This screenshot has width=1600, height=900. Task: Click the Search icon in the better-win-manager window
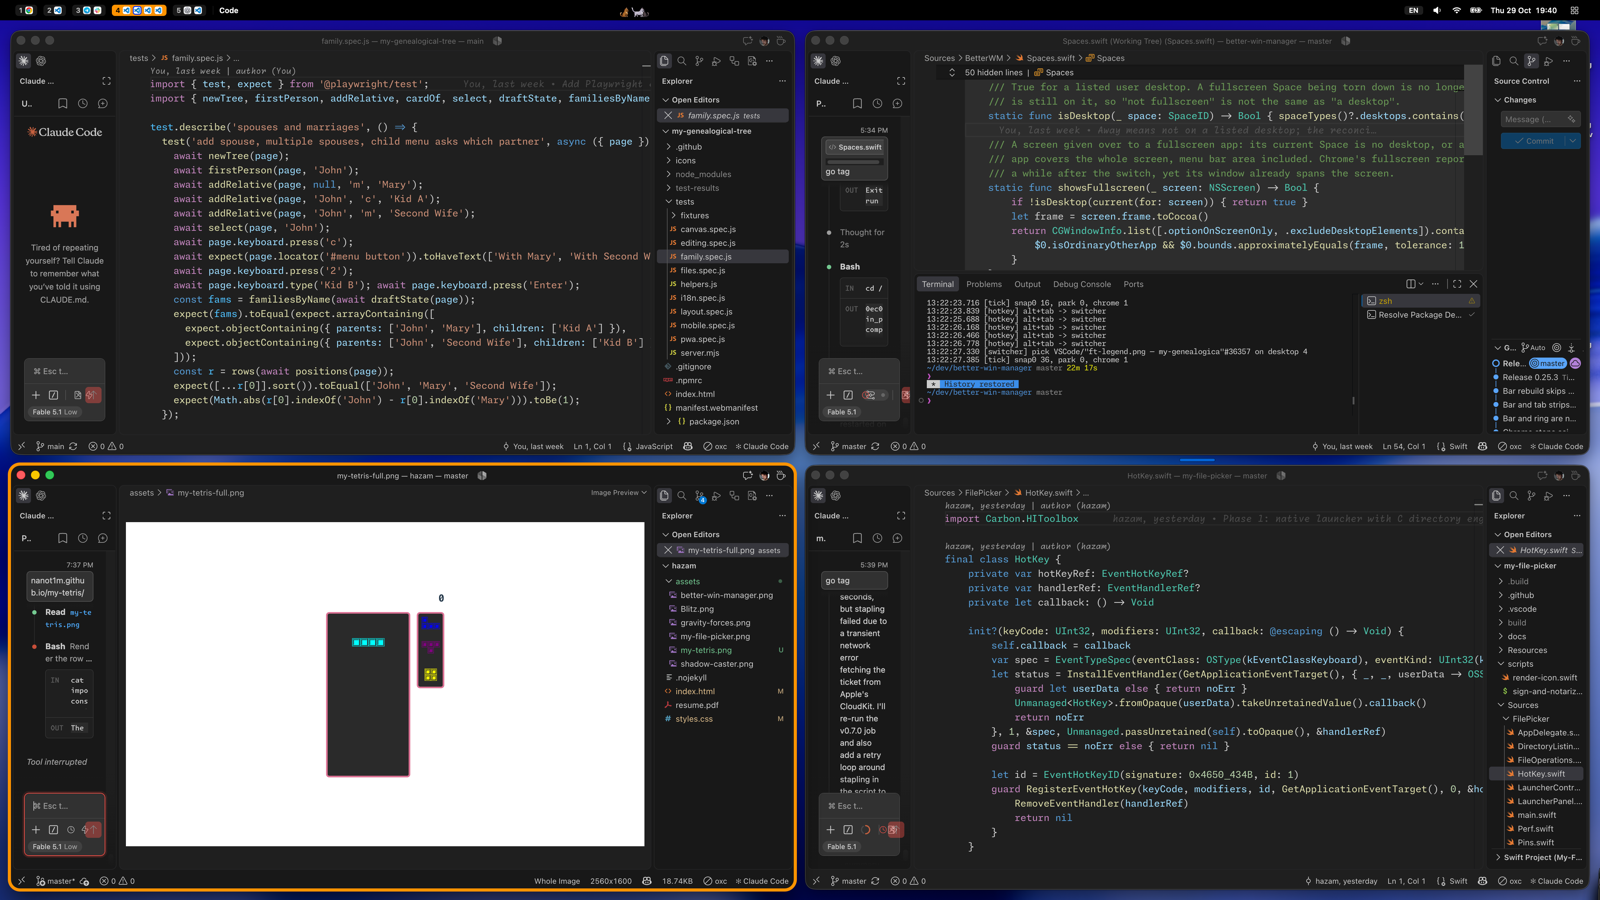pos(1514,61)
